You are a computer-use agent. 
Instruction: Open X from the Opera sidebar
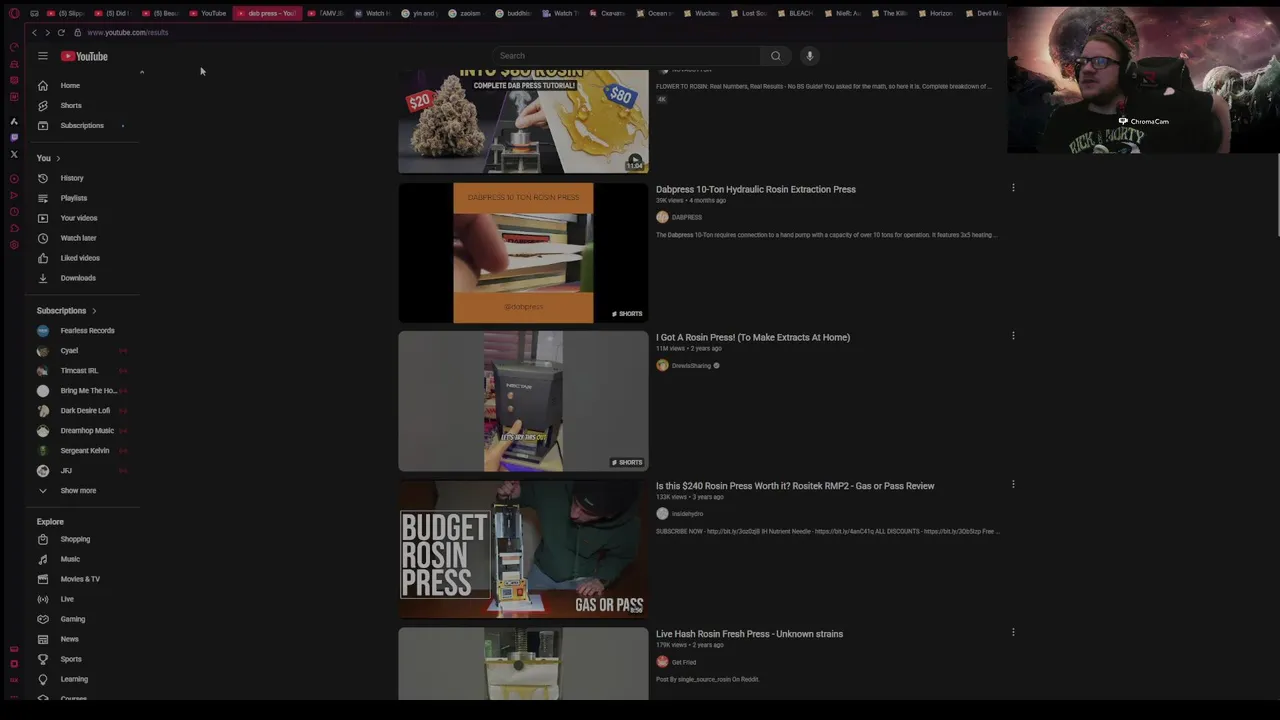(x=14, y=154)
